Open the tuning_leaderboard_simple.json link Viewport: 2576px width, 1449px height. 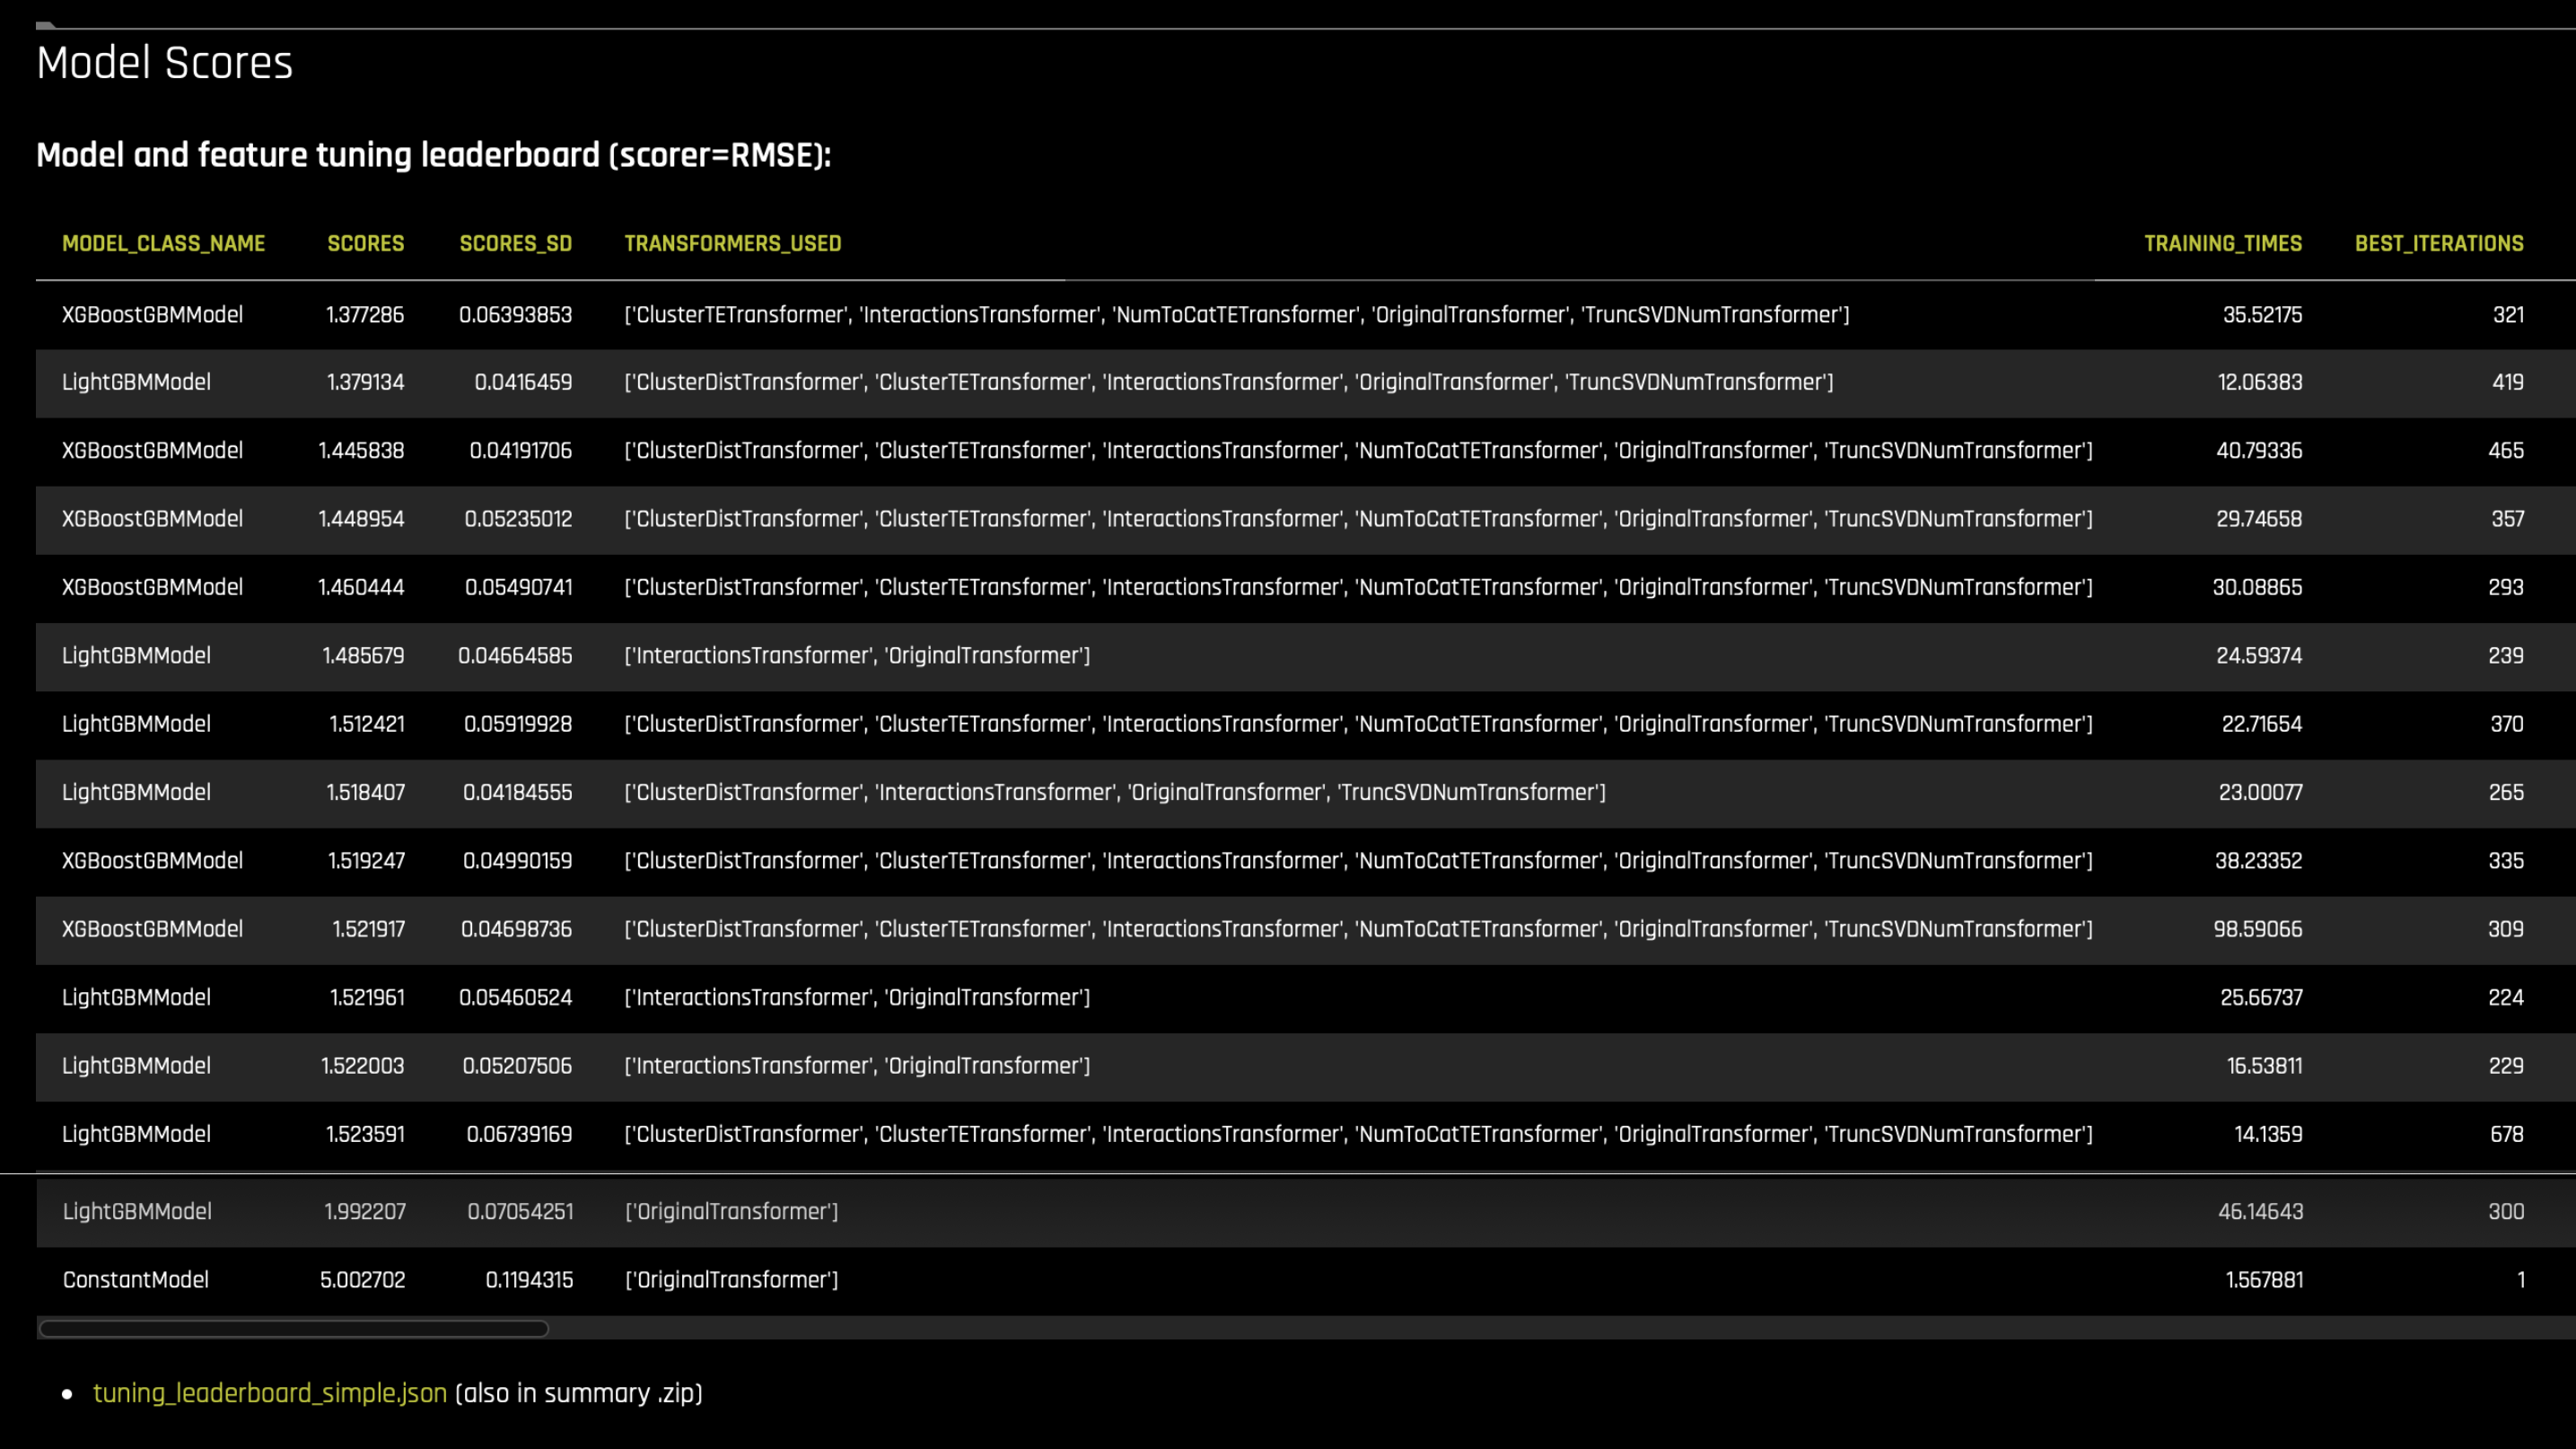(x=269, y=1392)
